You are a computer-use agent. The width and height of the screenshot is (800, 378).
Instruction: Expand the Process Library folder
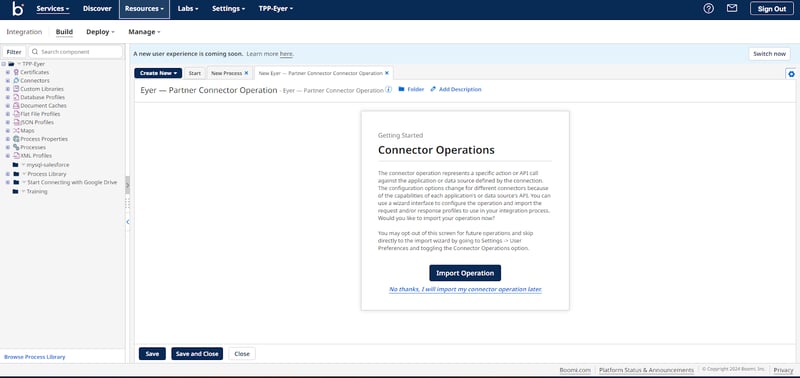(8, 174)
